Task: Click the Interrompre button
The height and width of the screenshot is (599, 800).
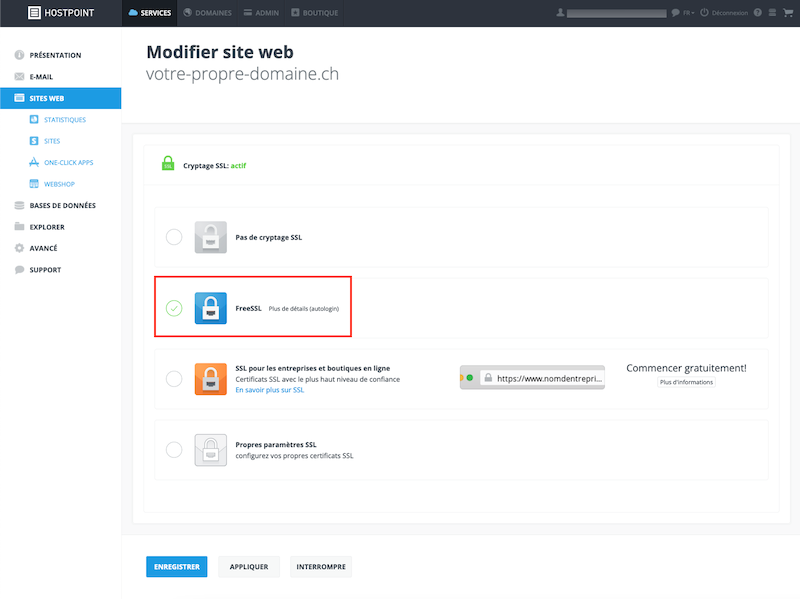Action: (x=321, y=567)
